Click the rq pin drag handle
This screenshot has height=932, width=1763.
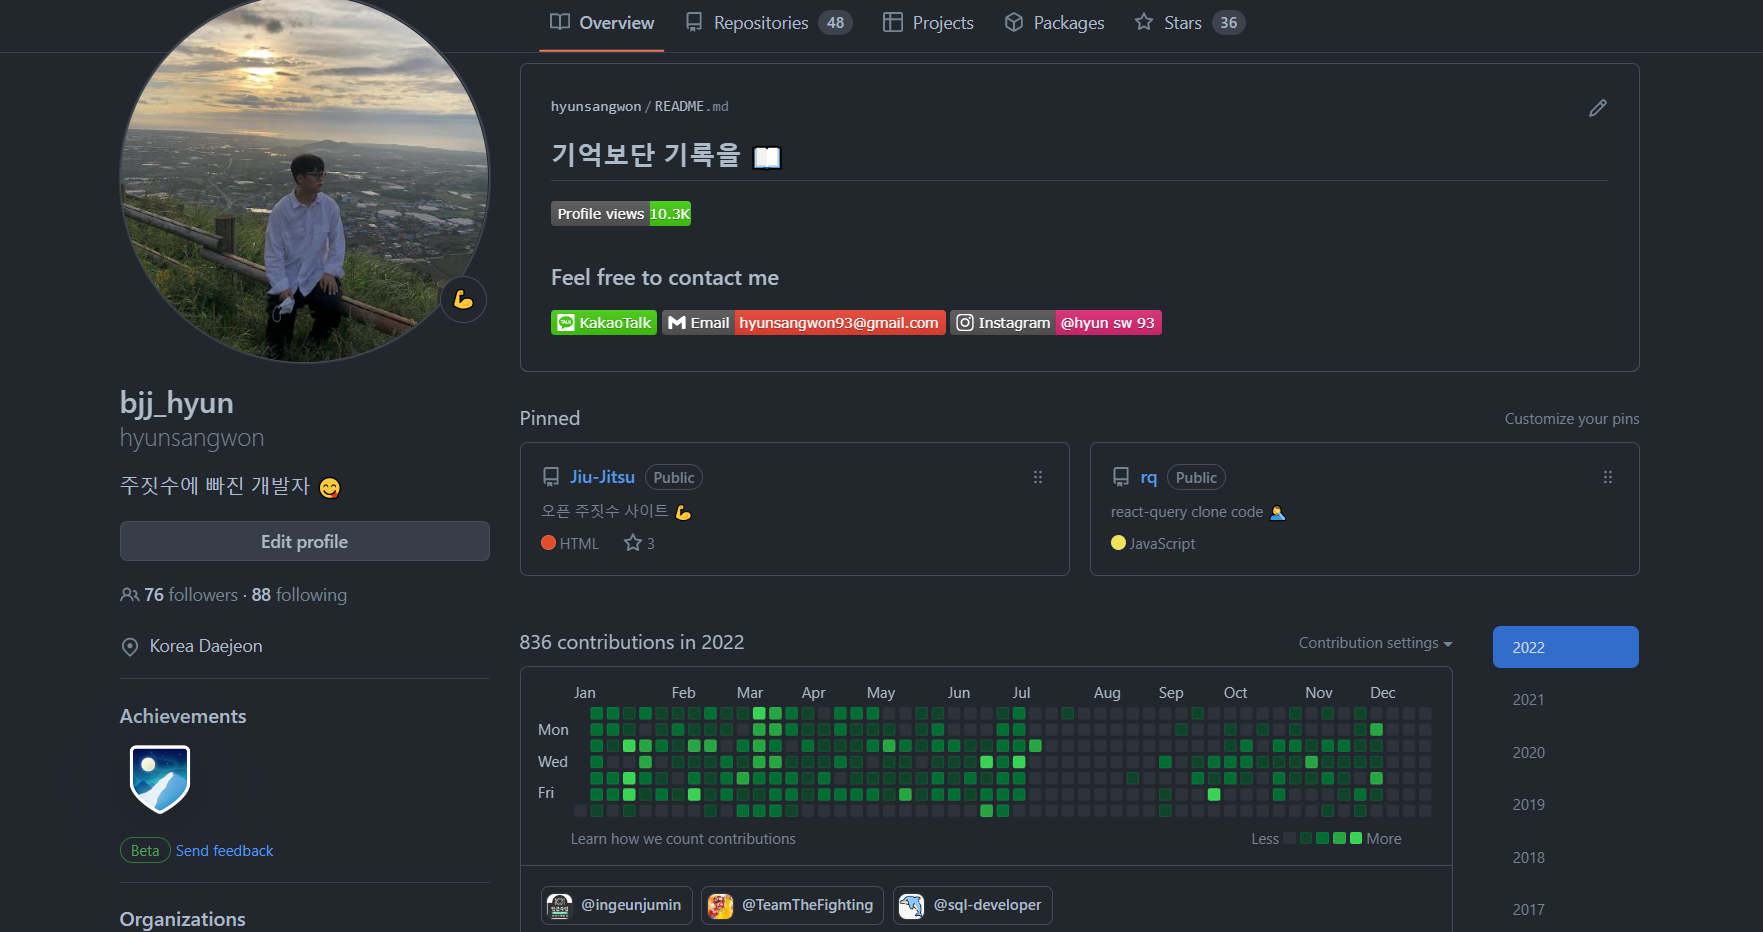click(1607, 478)
